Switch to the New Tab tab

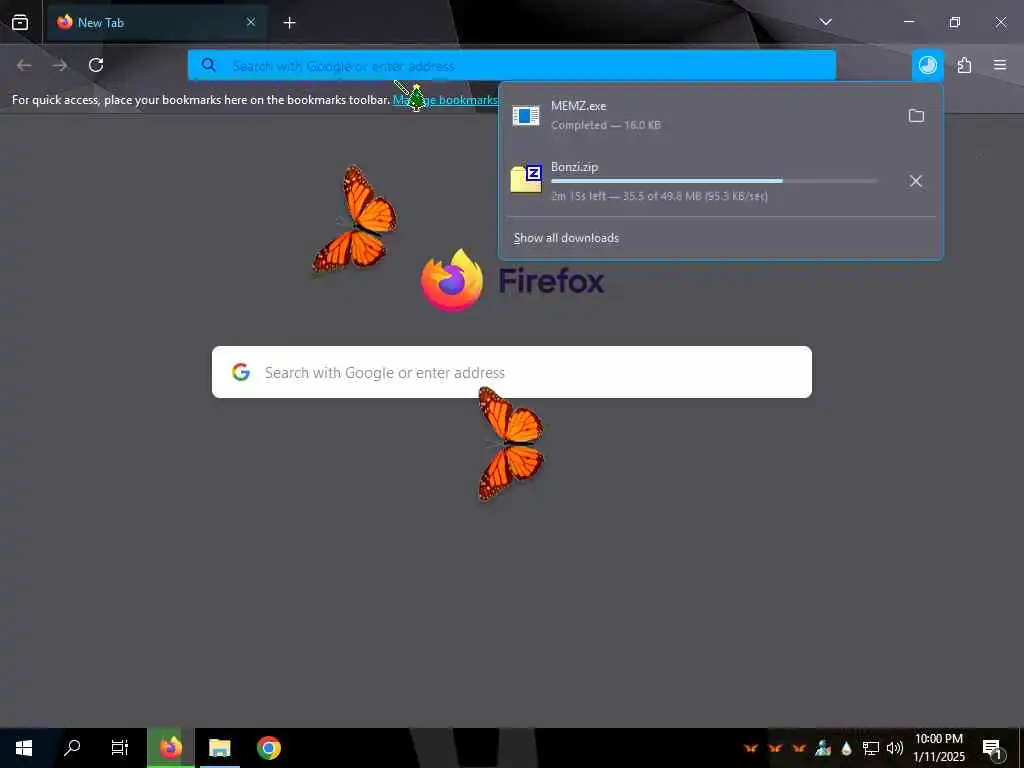tap(157, 22)
